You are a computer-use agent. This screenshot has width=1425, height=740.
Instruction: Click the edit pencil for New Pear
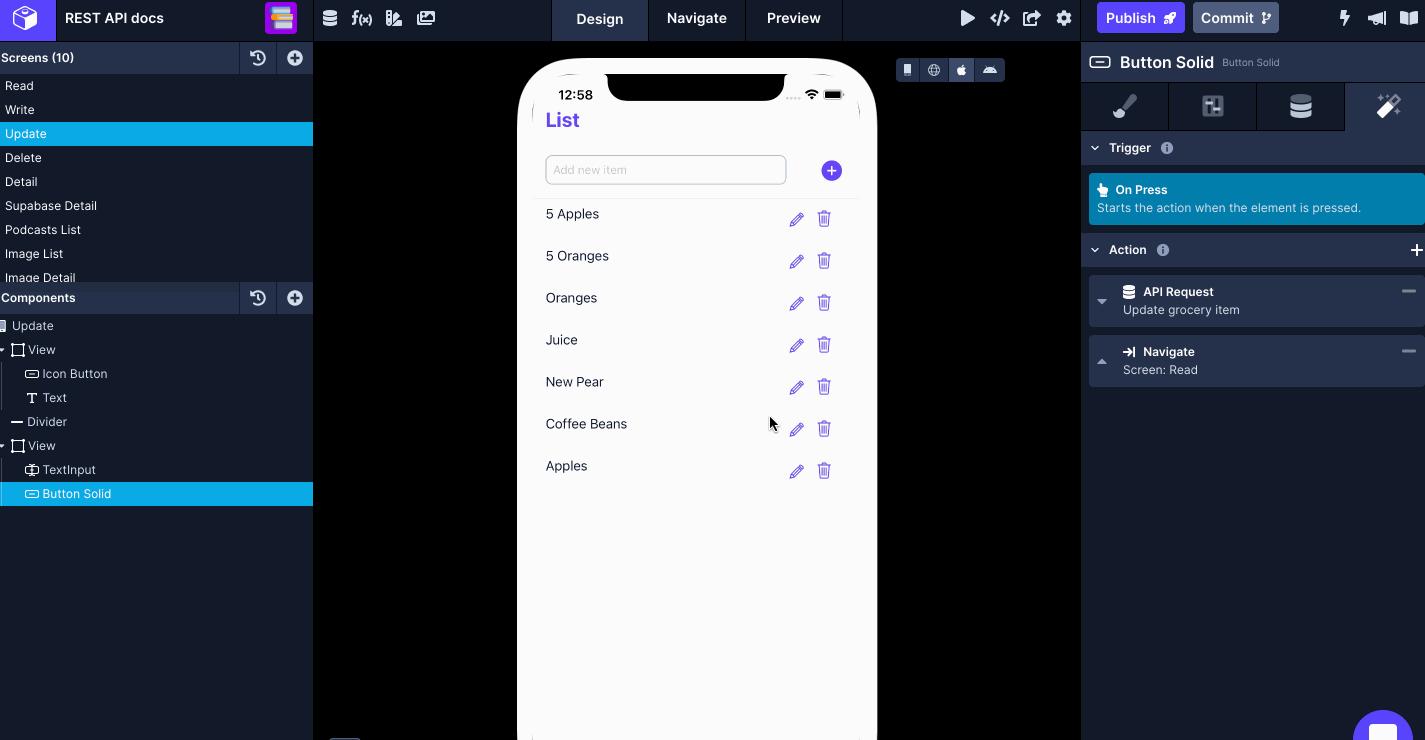point(797,387)
